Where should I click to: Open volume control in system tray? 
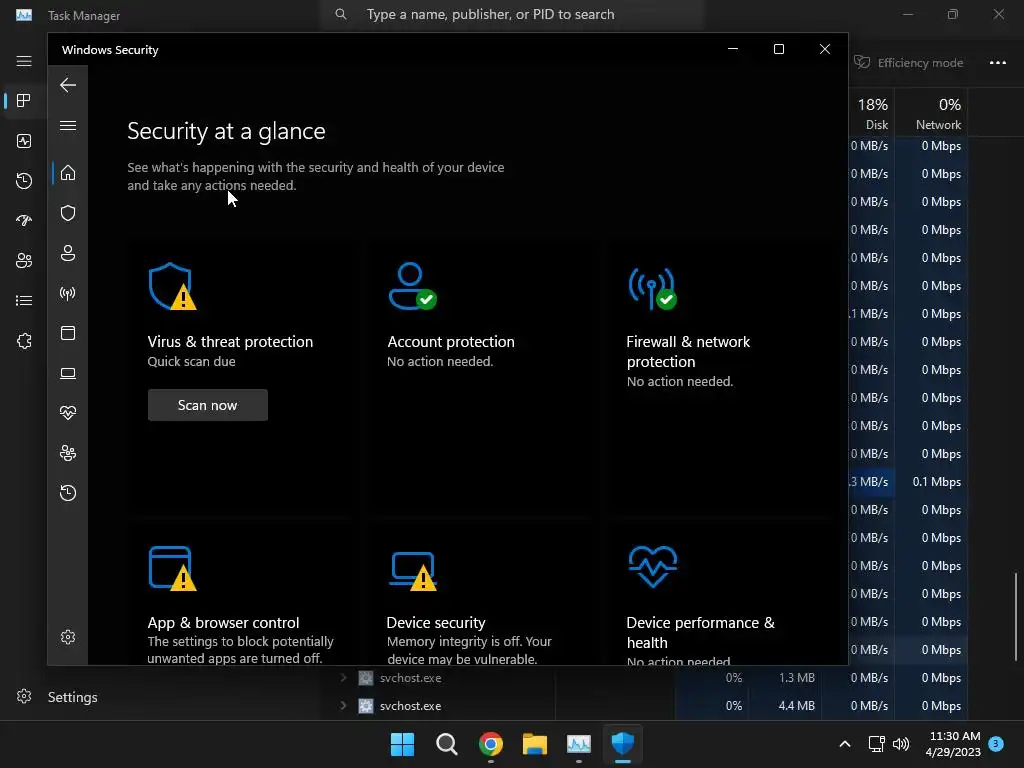[x=901, y=744]
